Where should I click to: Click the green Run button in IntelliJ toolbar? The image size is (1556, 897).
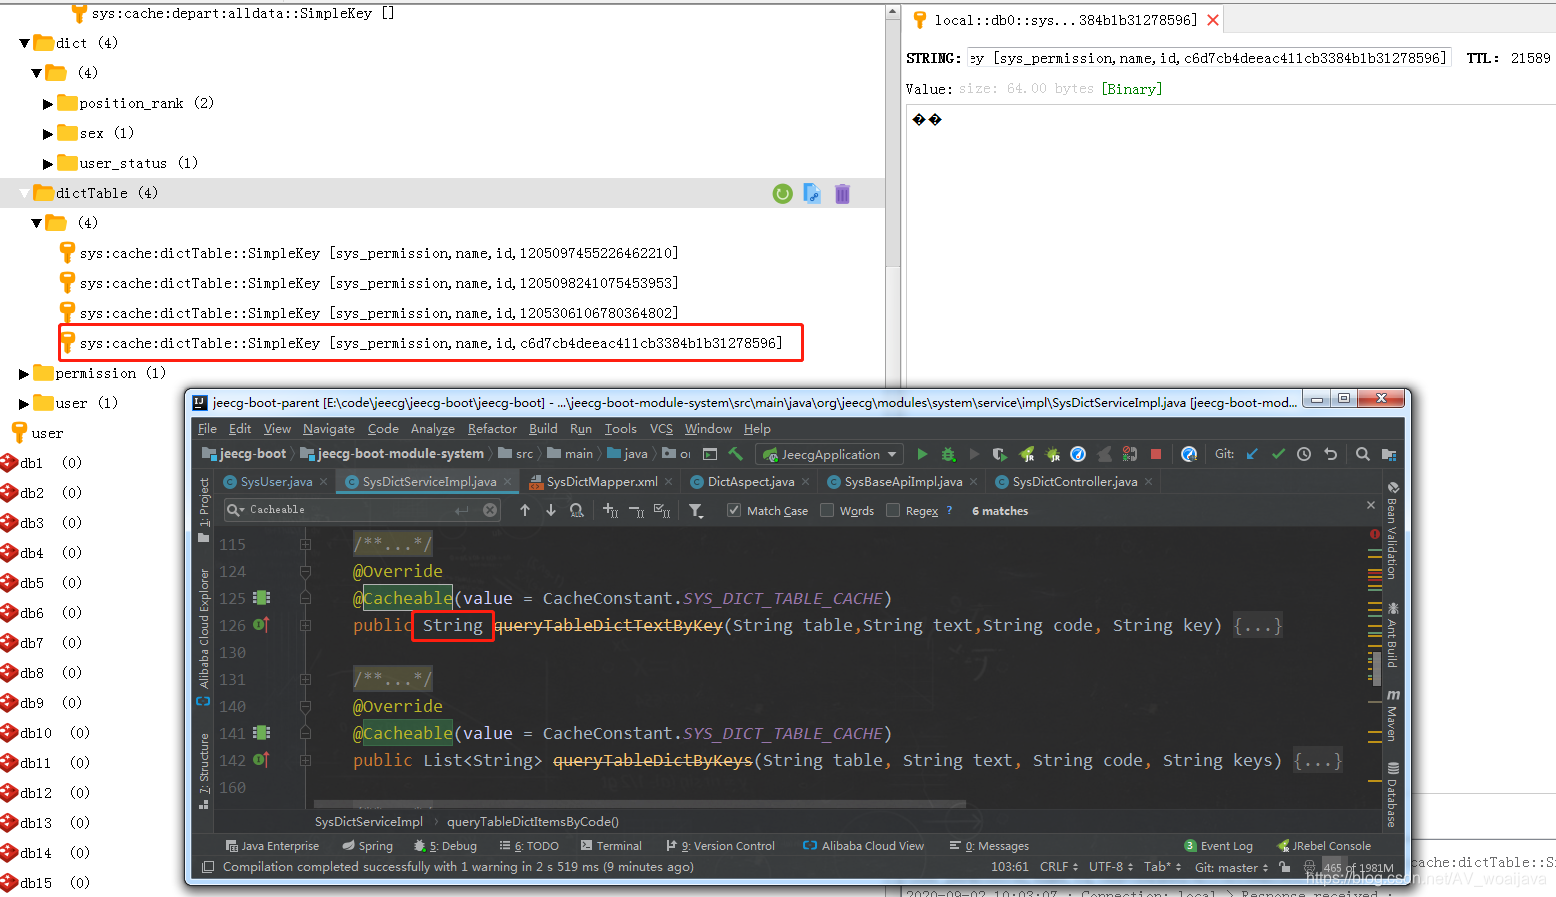922,454
